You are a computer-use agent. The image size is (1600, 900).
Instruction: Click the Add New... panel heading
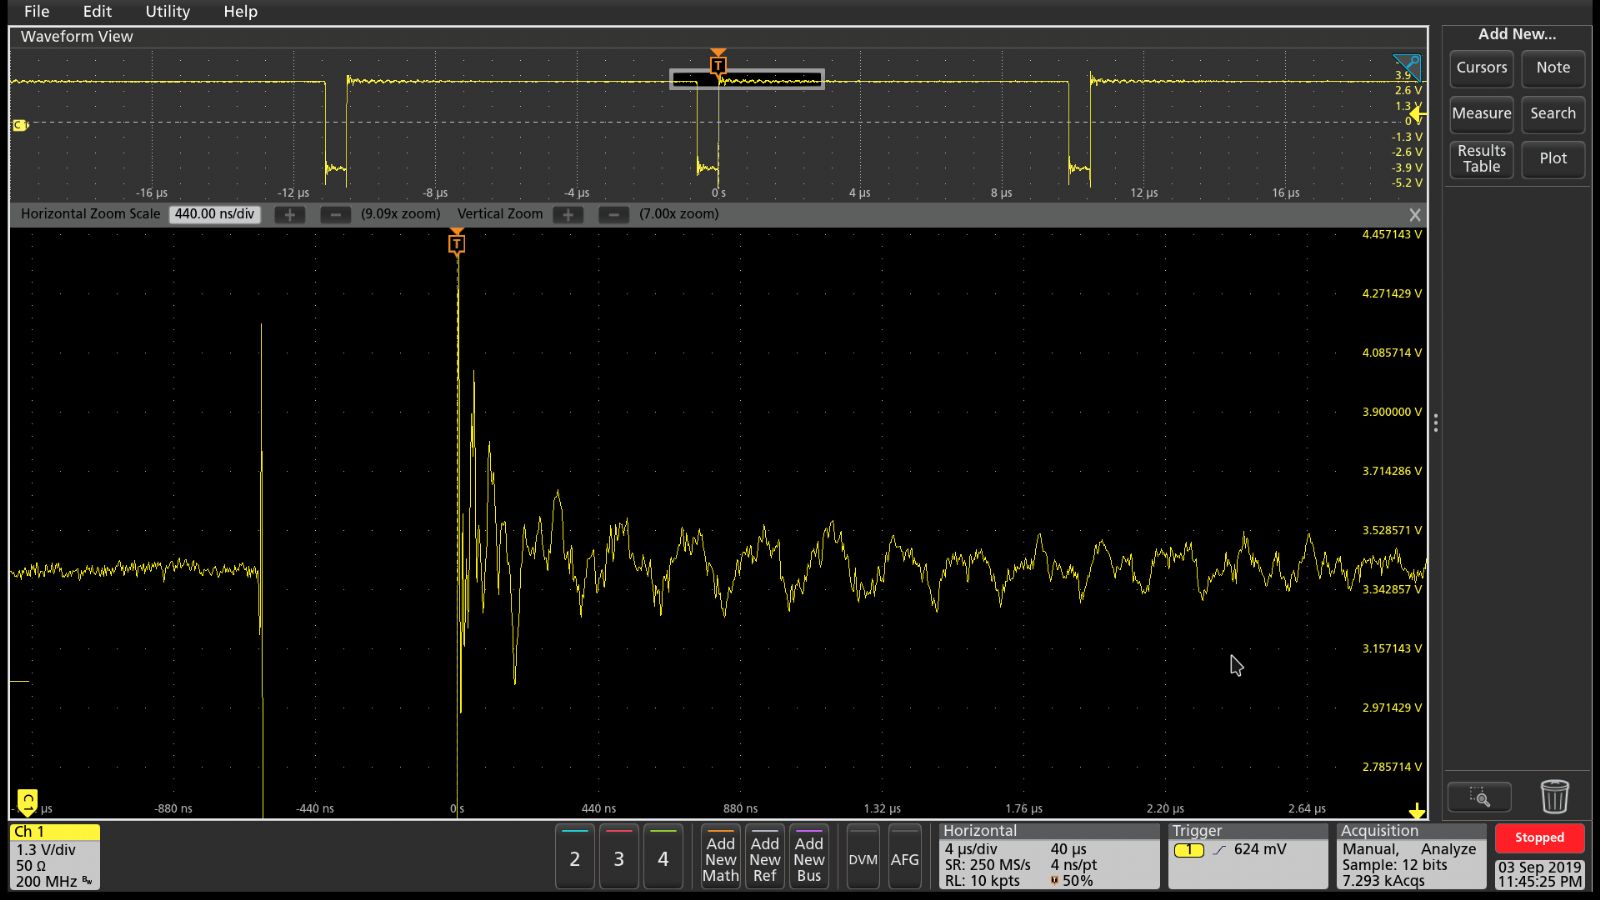click(x=1517, y=34)
